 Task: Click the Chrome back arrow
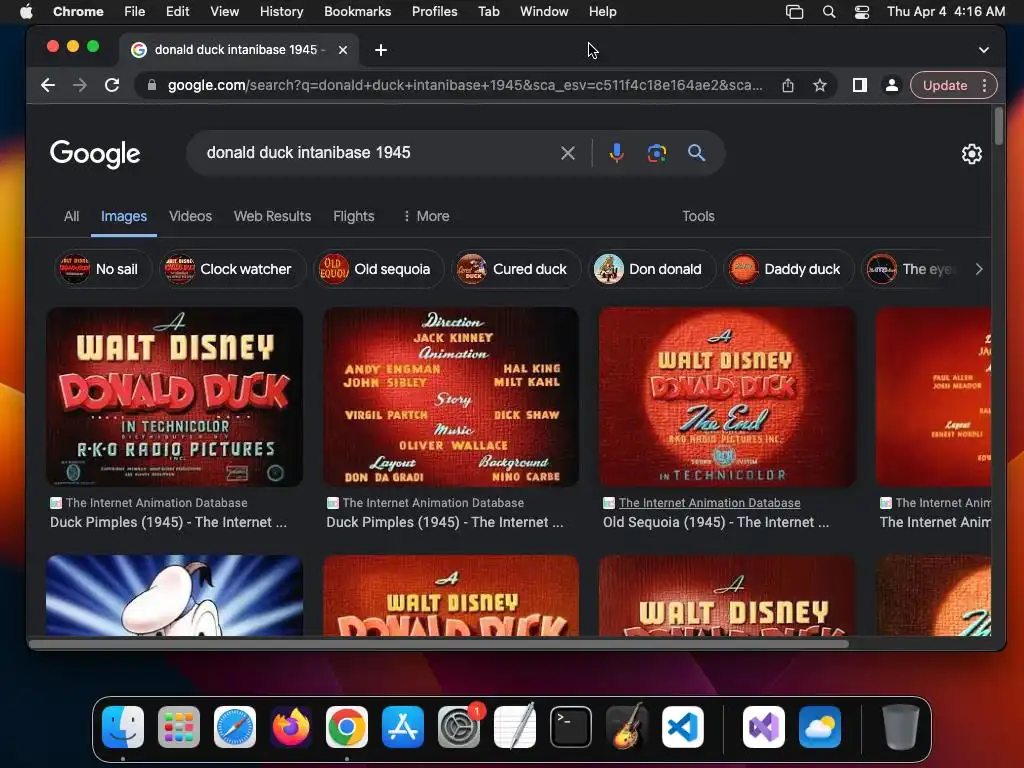pyautogui.click(x=48, y=85)
